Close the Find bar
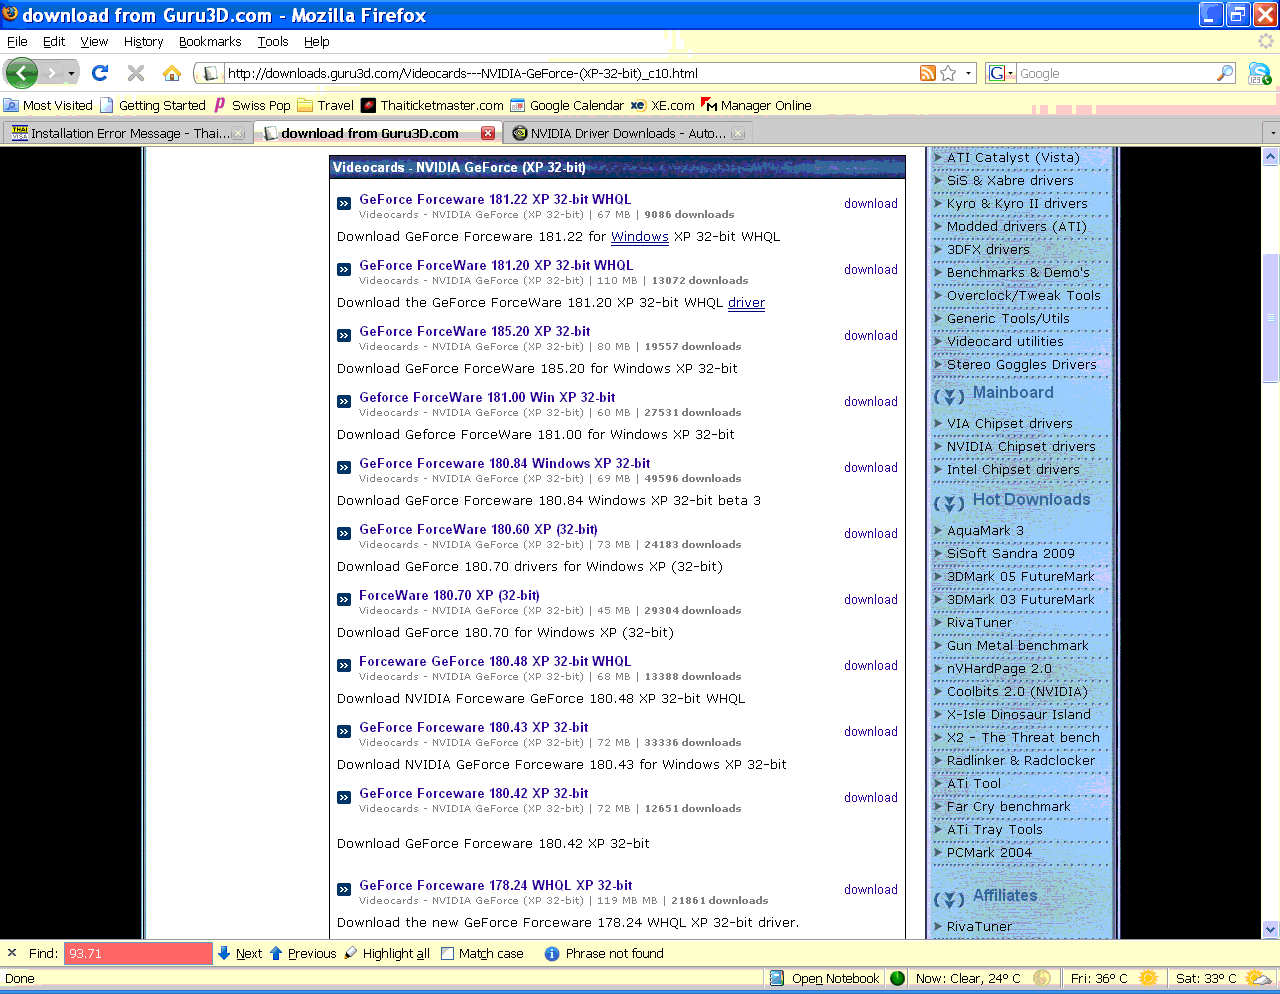Image resolution: width=1280 pixels, height=994 pixels. point(12,953)
